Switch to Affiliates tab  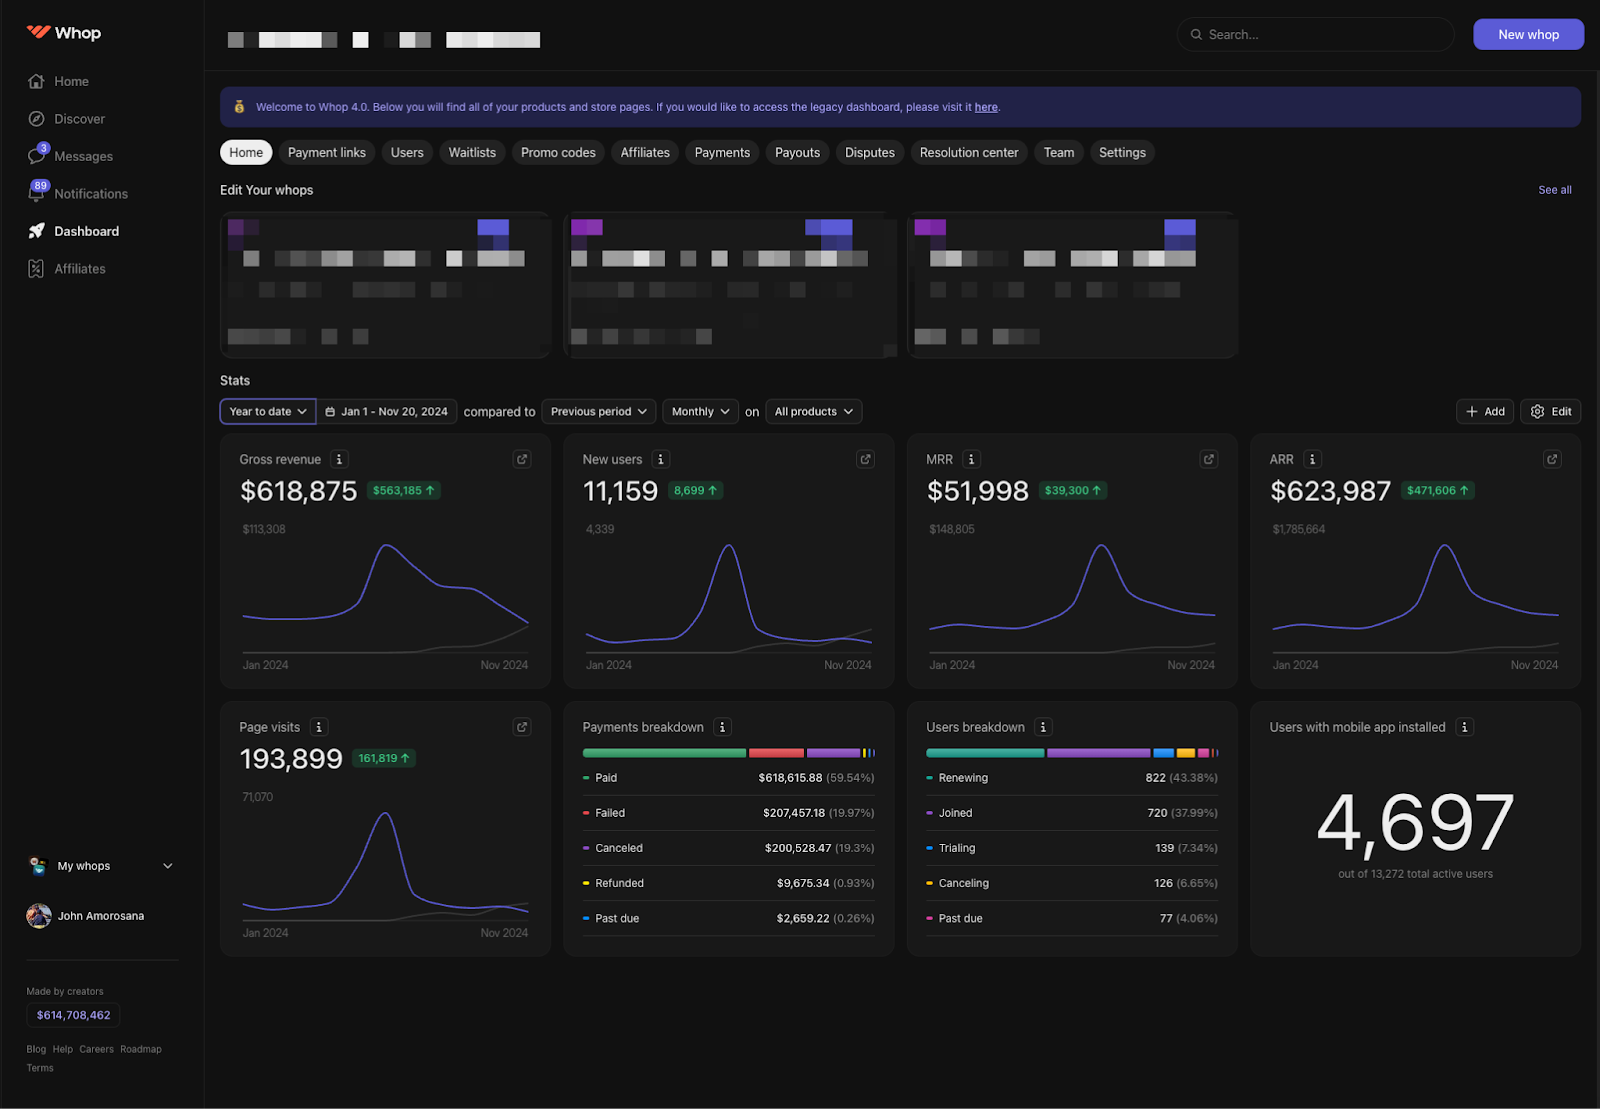tap(645, 152)
